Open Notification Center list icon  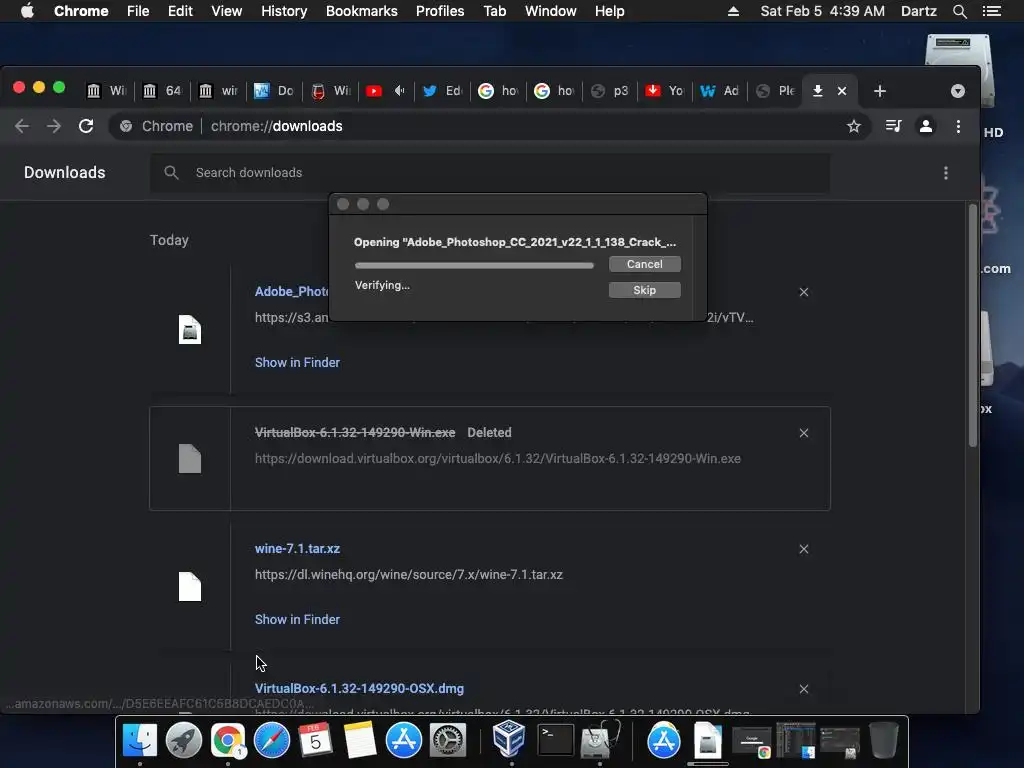(x=991, y=11)
